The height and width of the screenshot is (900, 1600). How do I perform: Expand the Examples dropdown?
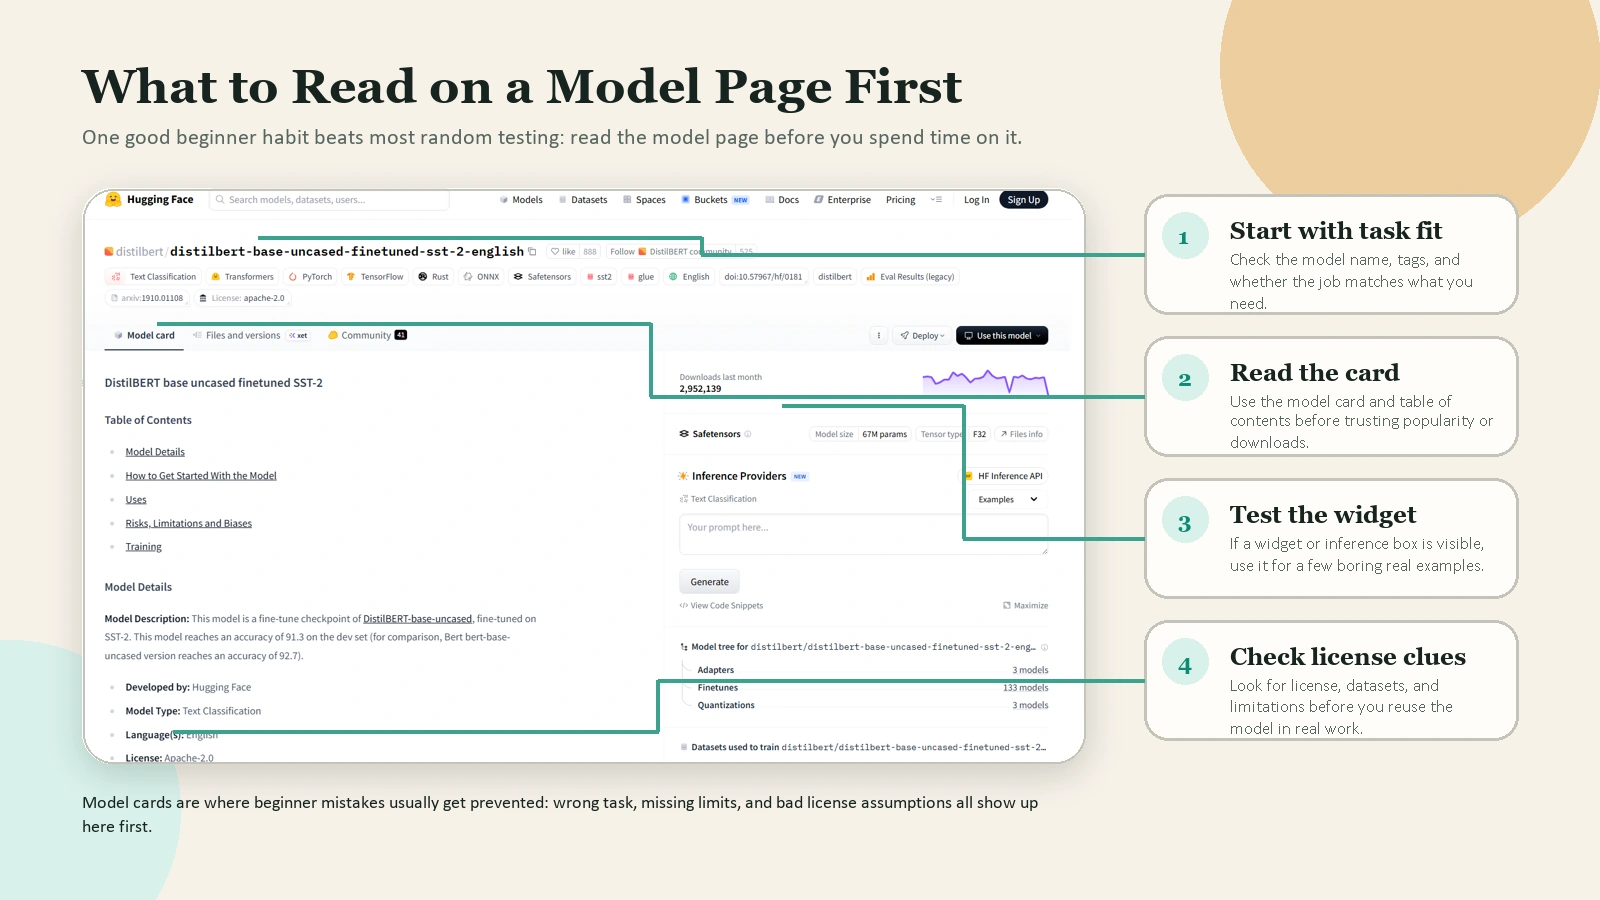[x=1007, y=499]
